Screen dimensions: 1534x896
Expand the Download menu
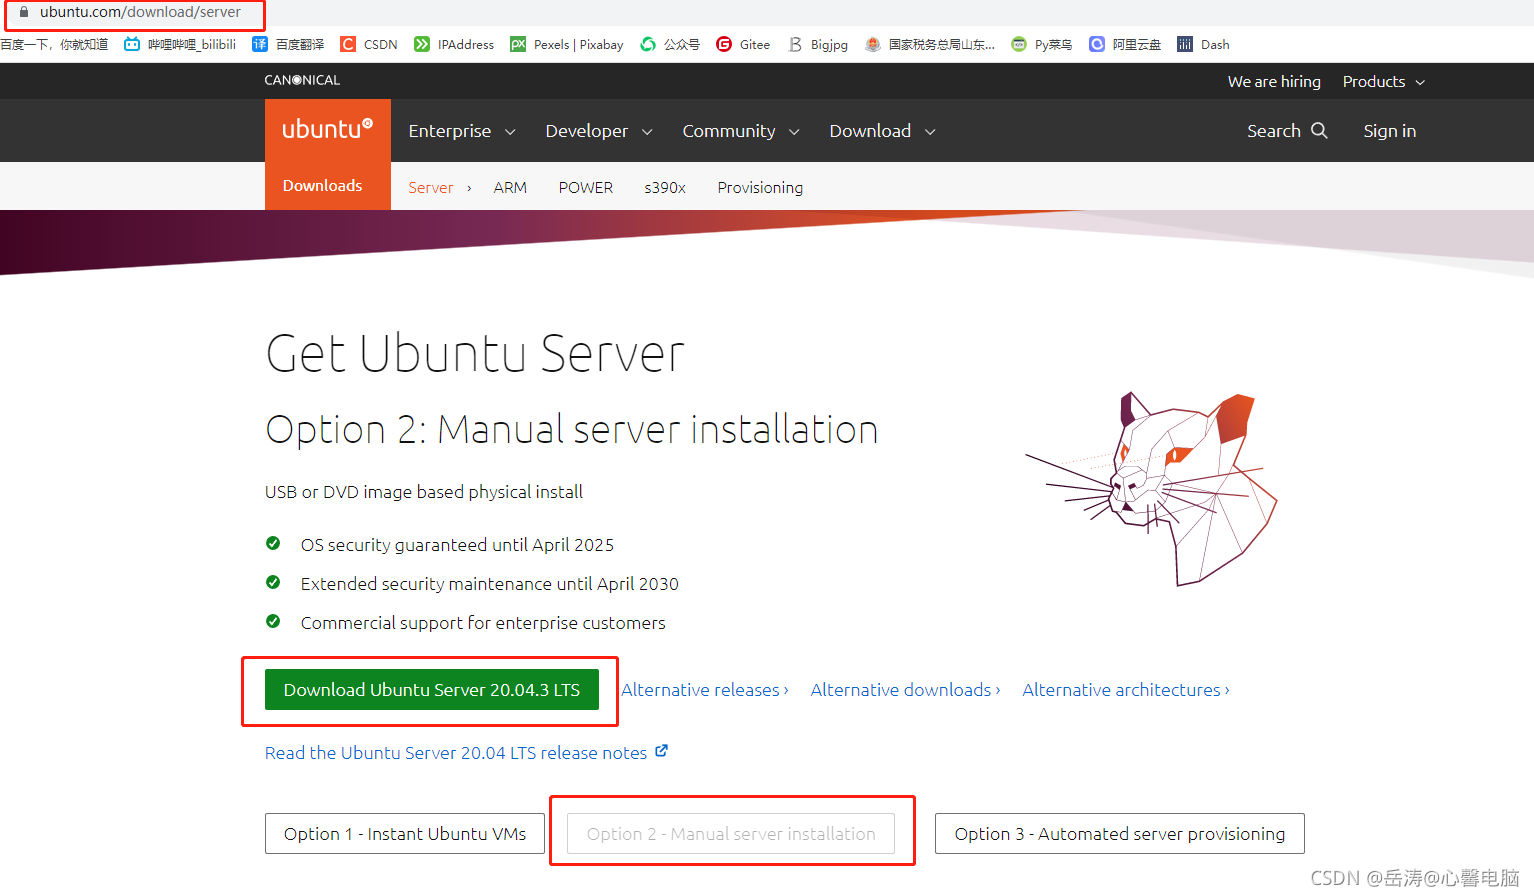882,131
